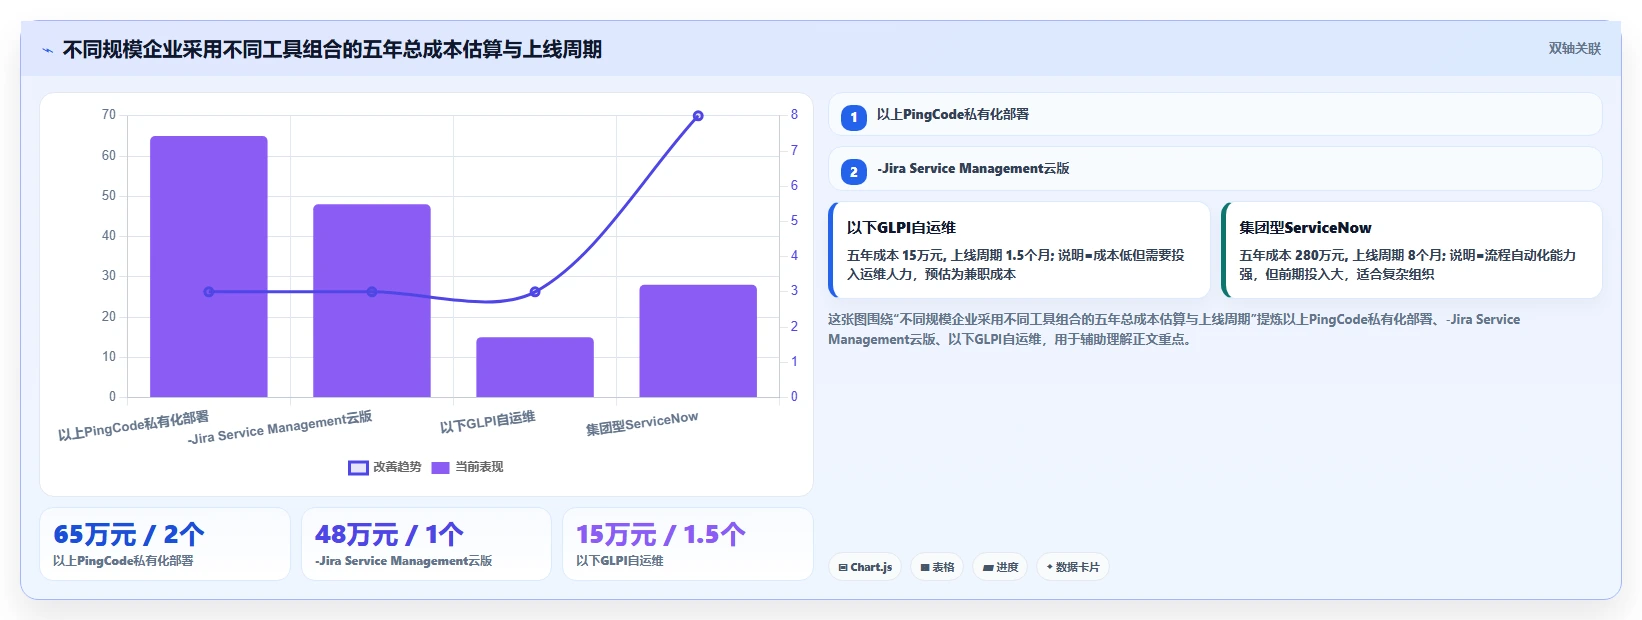Click the description paragraph starting 这张图围绕
Screen dimensions: 1642x620
(1174, 329)
